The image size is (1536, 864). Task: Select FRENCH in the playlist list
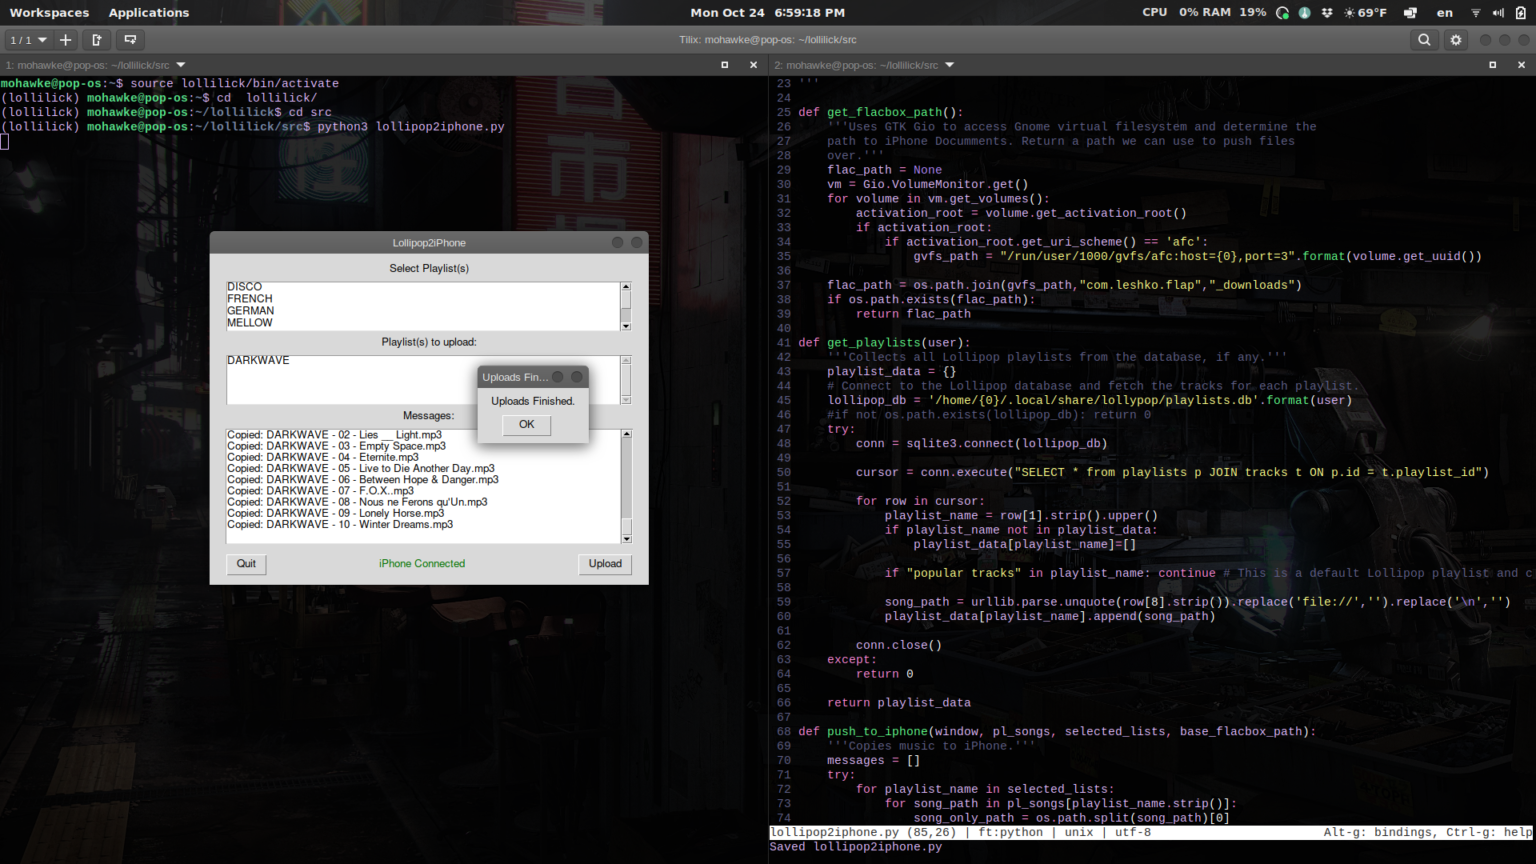[x=249, y=298]
